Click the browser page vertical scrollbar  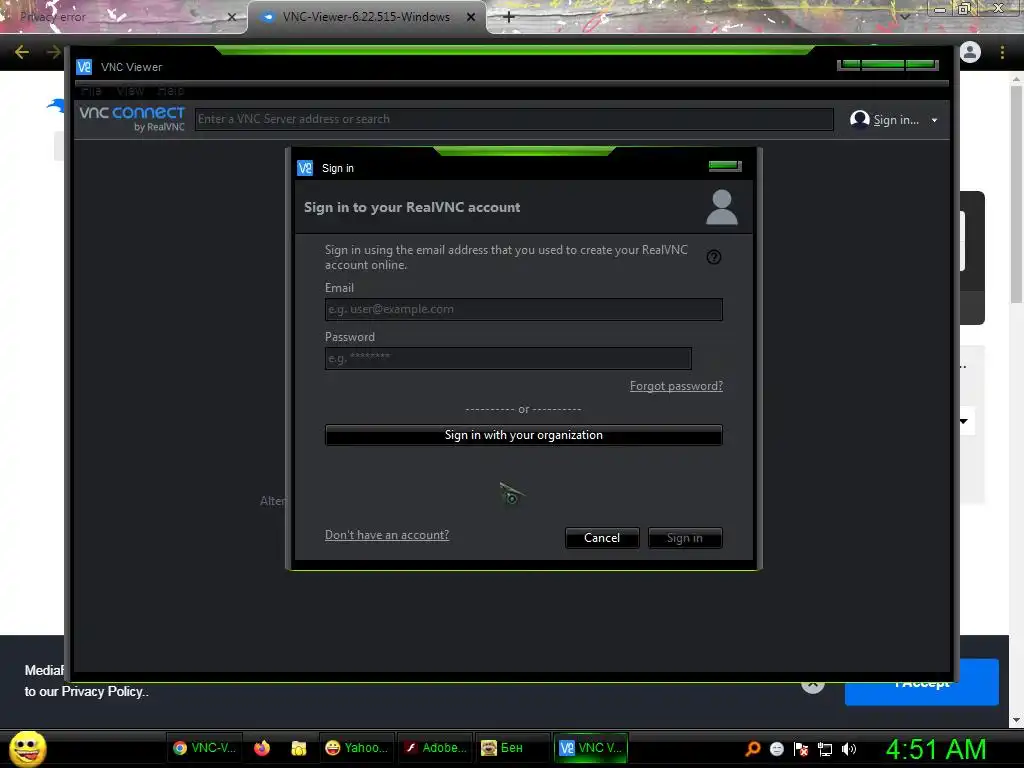click(1016, 196)
